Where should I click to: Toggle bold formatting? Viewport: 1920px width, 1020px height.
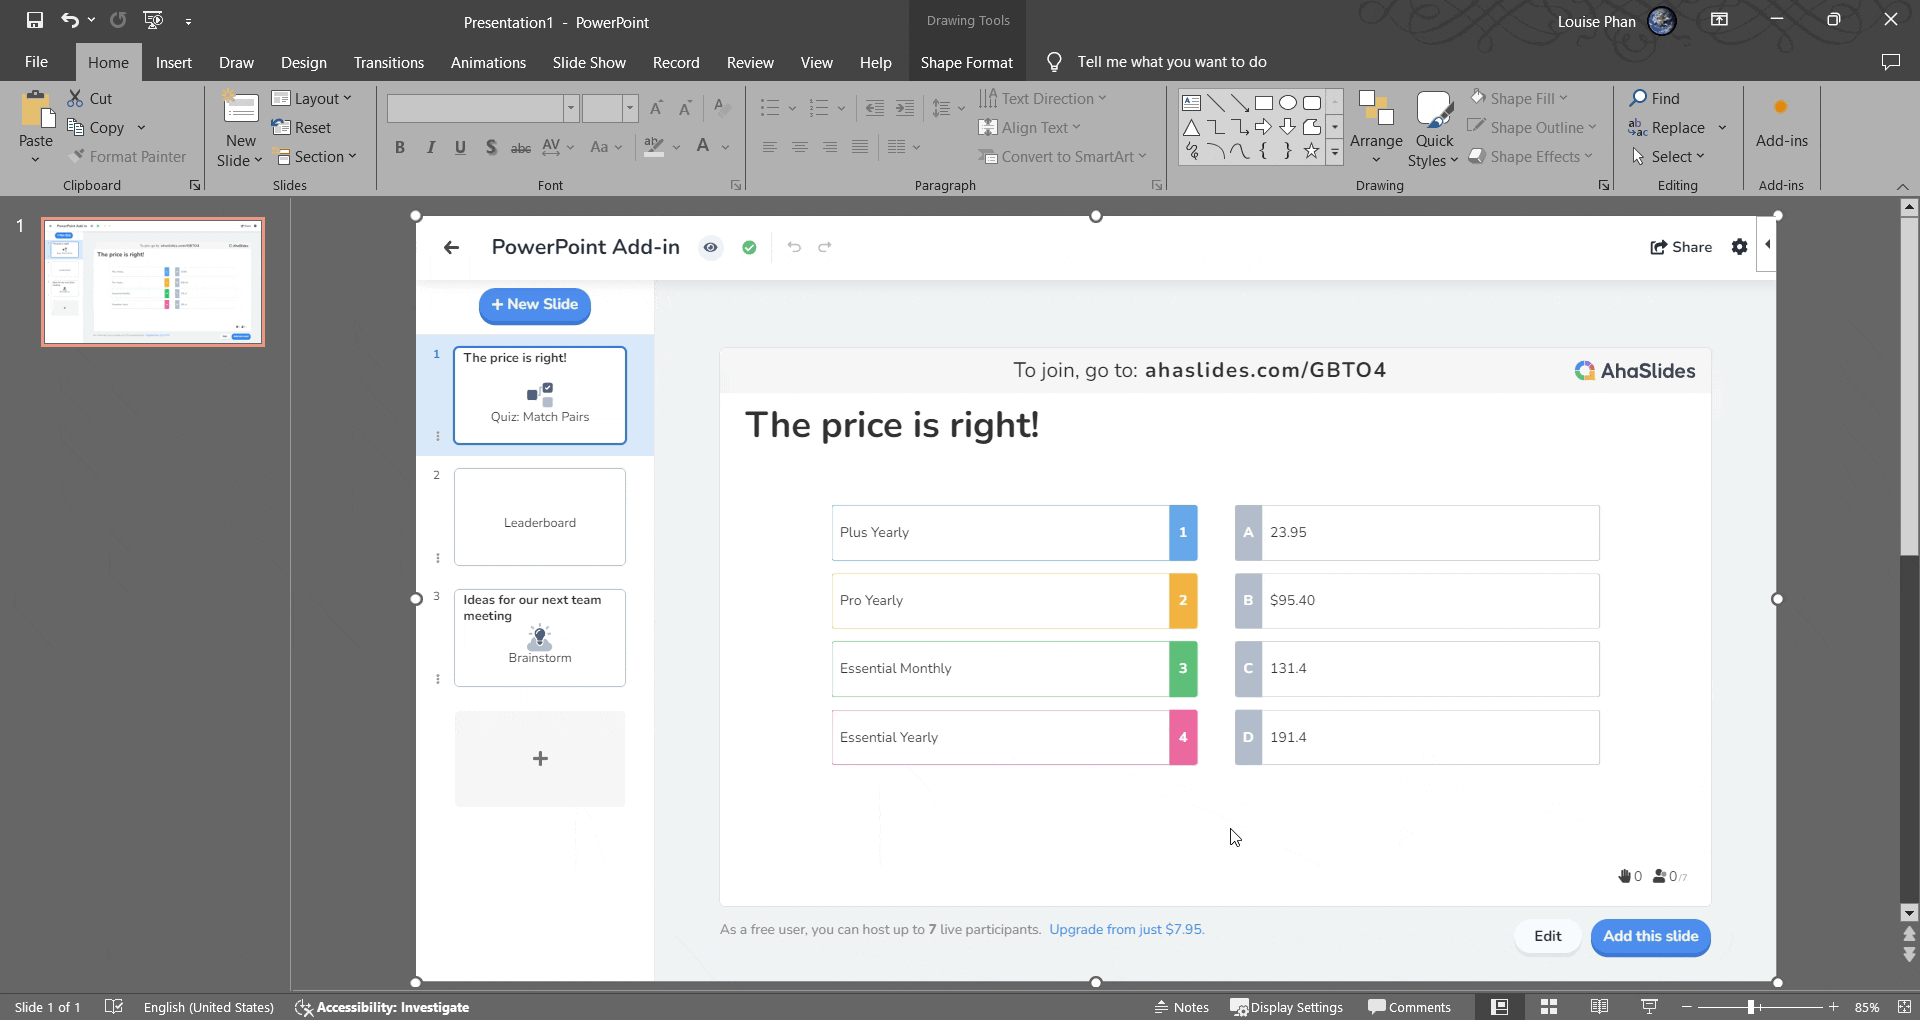coord(400,147)
